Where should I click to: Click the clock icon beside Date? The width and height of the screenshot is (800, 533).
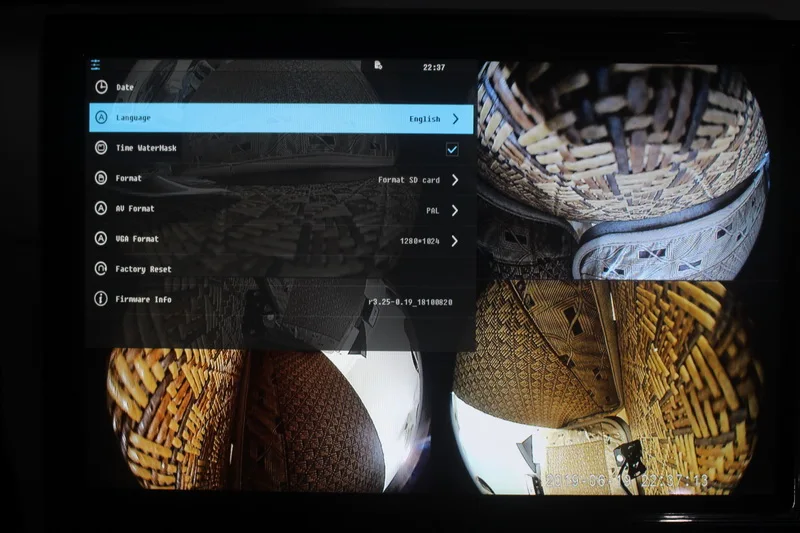[x=102, y=87]
